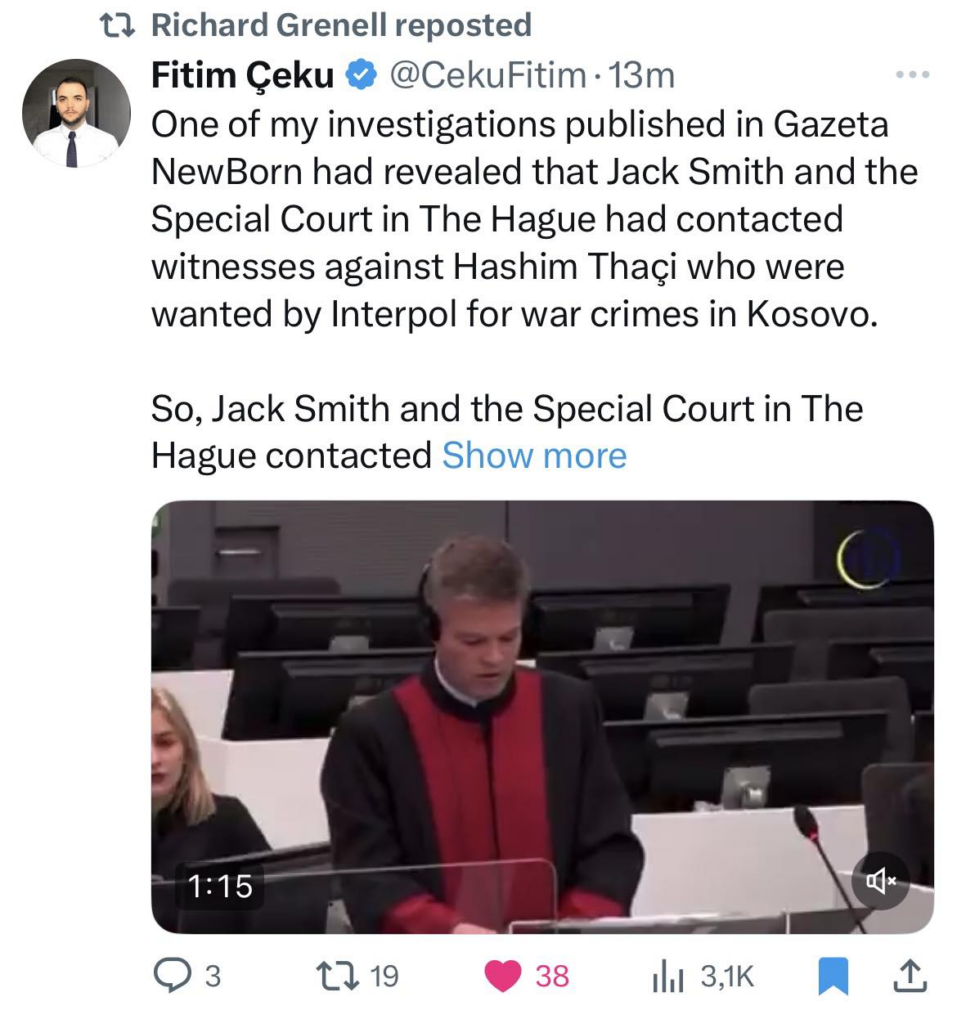Expand tweet text with Show more

coord(534,455)
